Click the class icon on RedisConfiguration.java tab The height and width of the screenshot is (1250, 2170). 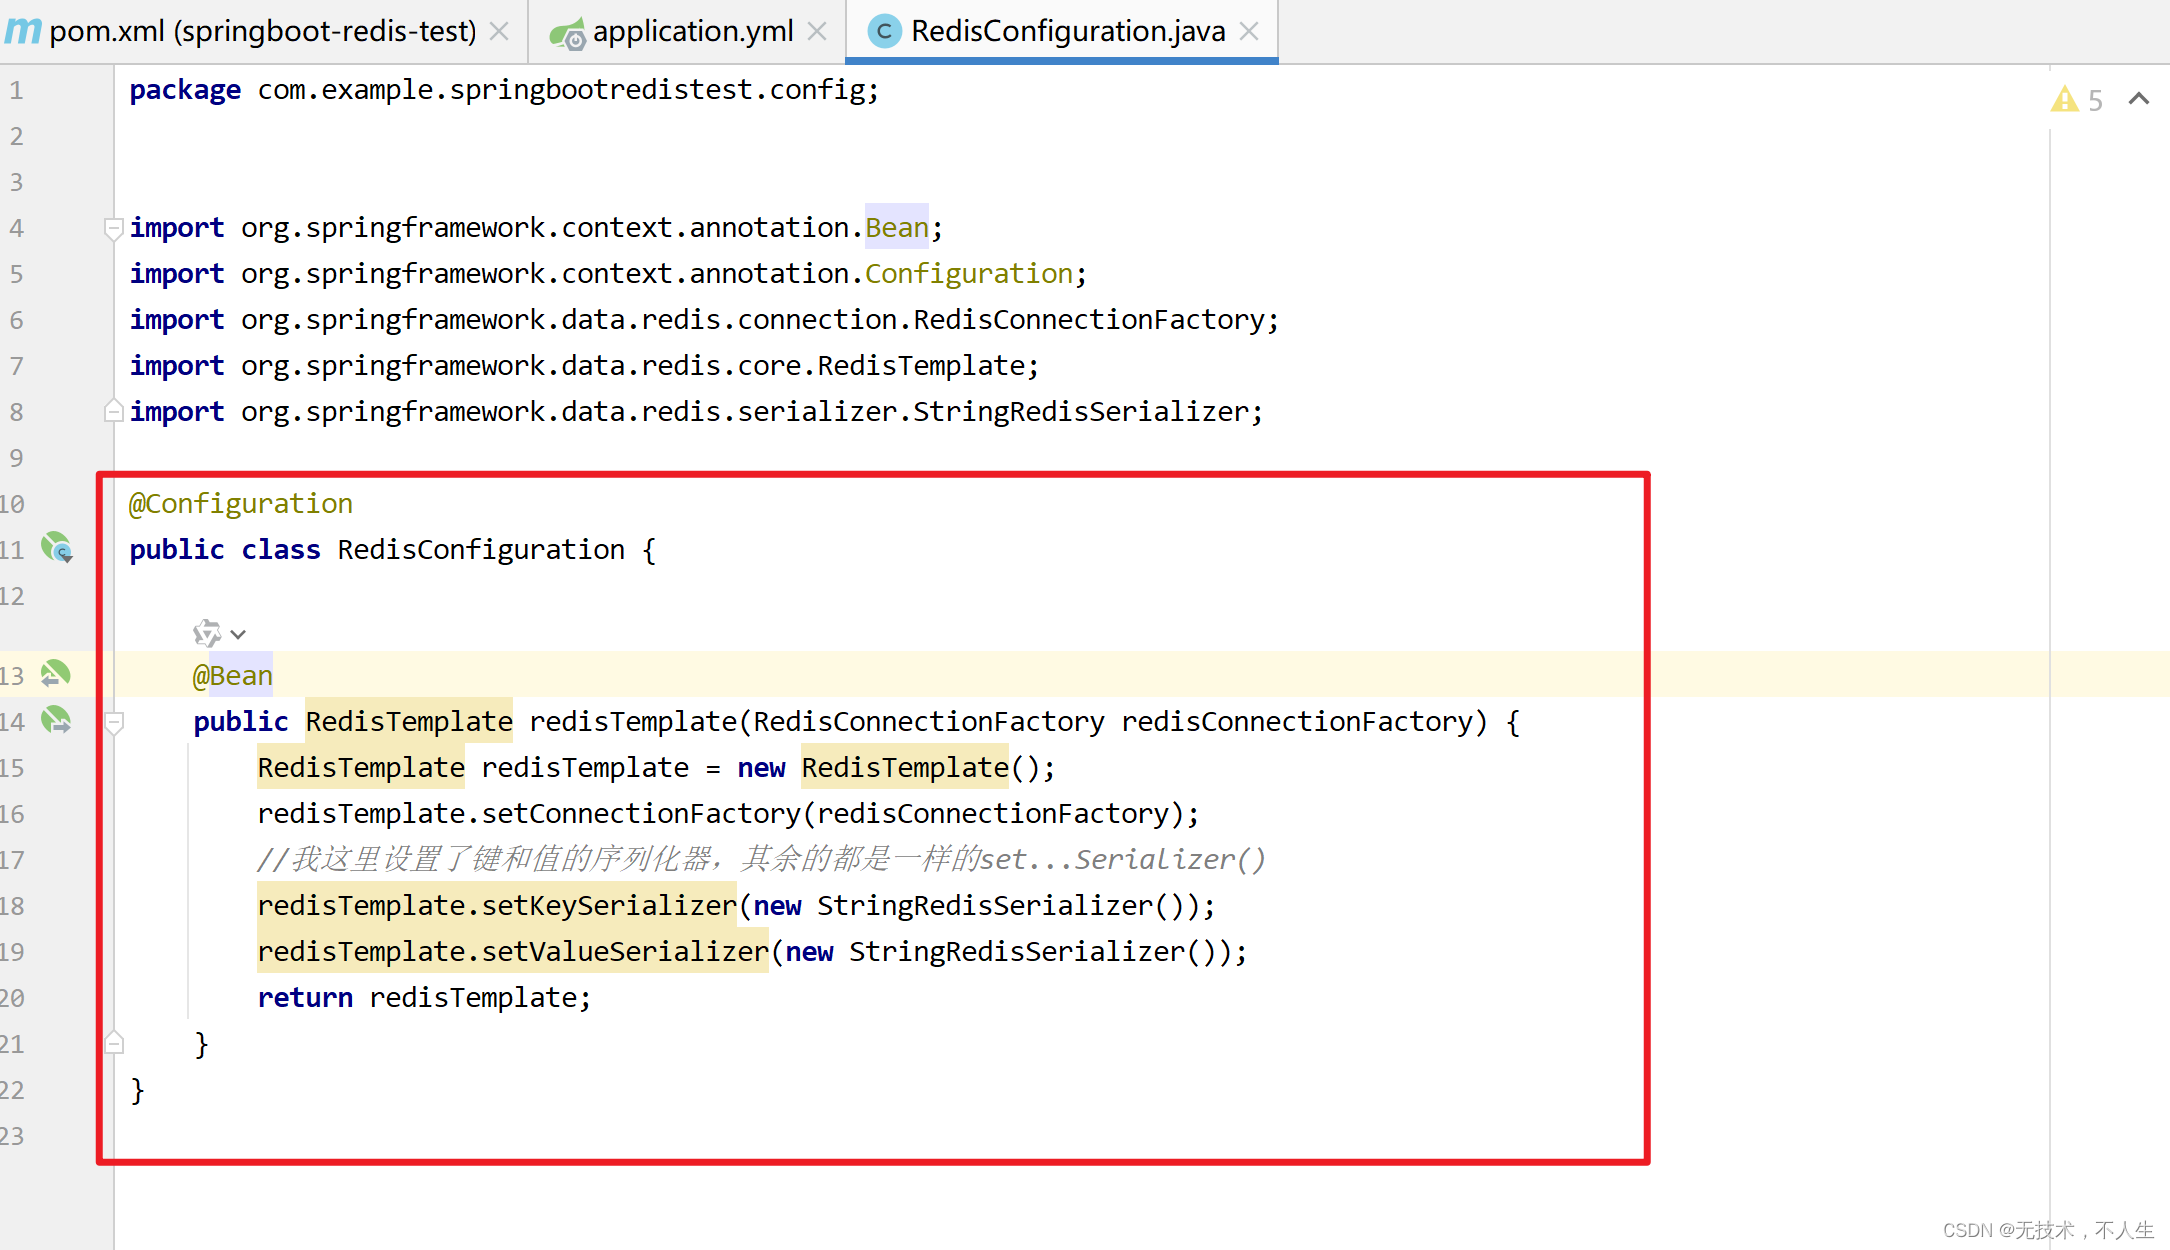click(883, 32)
